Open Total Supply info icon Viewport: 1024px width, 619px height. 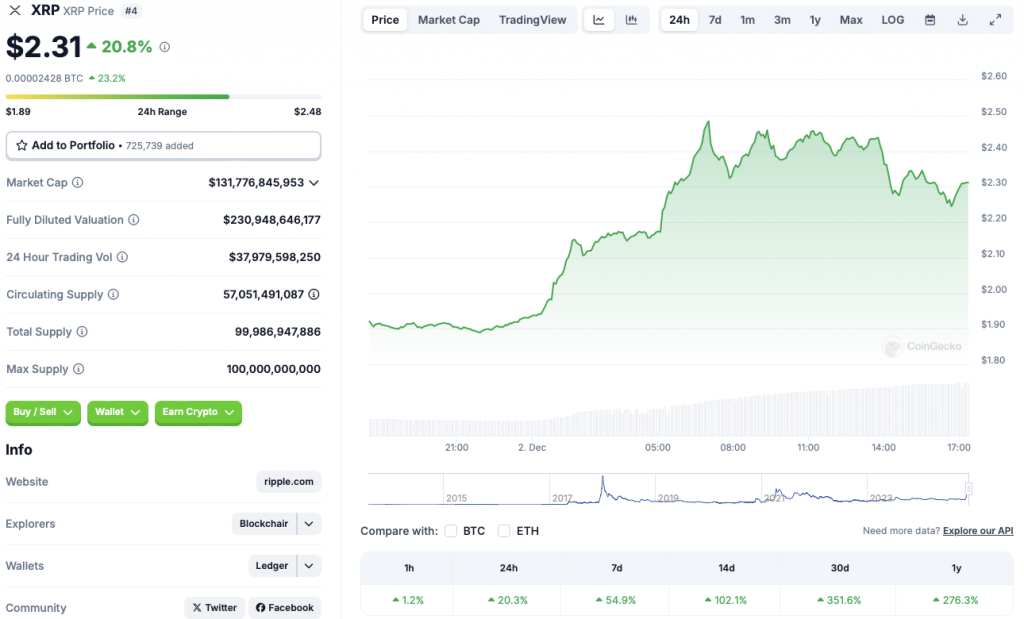click(82, 332)
